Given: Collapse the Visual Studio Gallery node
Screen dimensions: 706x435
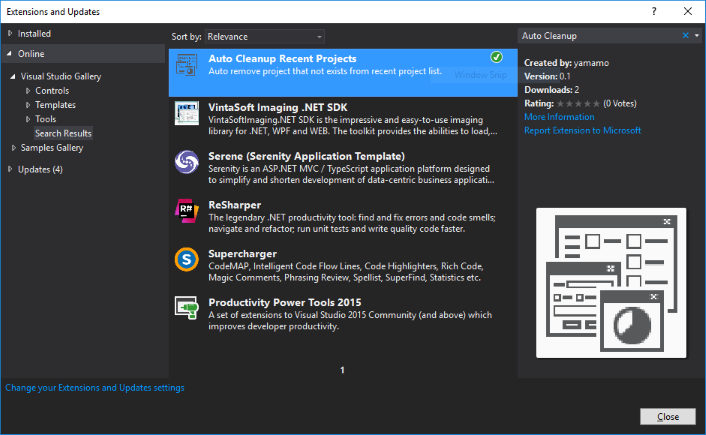Looking at the screenshot, I should coord(13,77).
